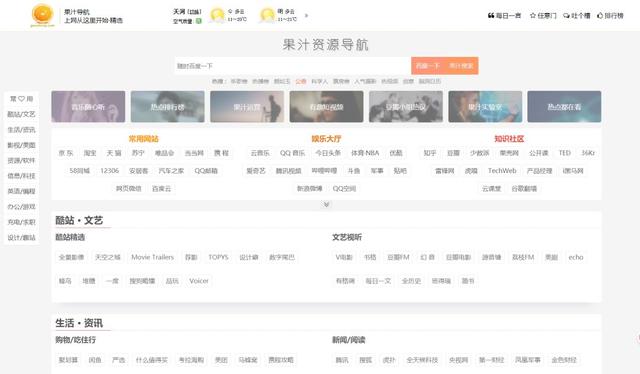
Task: Open the QQ空间 link
Action: tap(344, 189)
